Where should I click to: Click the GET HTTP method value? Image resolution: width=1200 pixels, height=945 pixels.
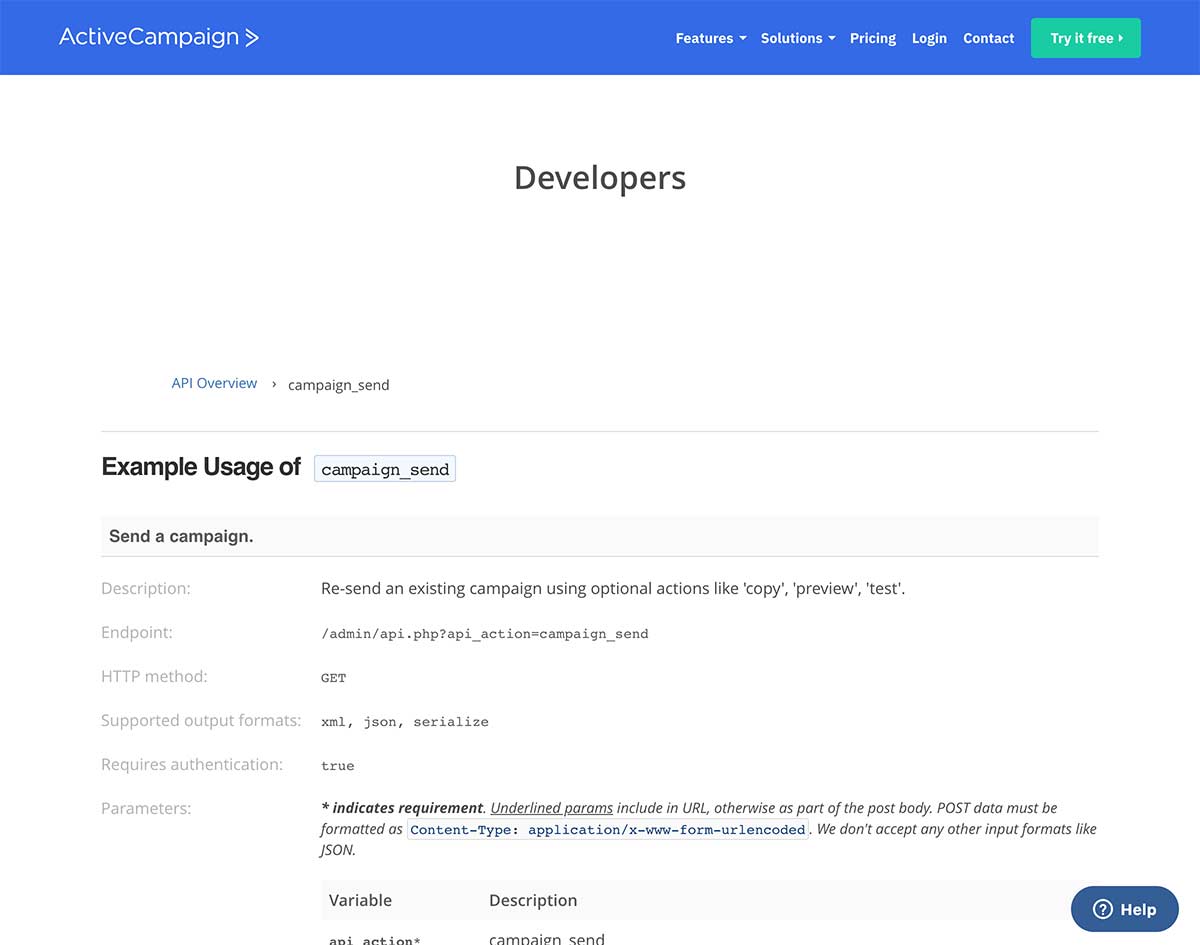tap(333, 678)
